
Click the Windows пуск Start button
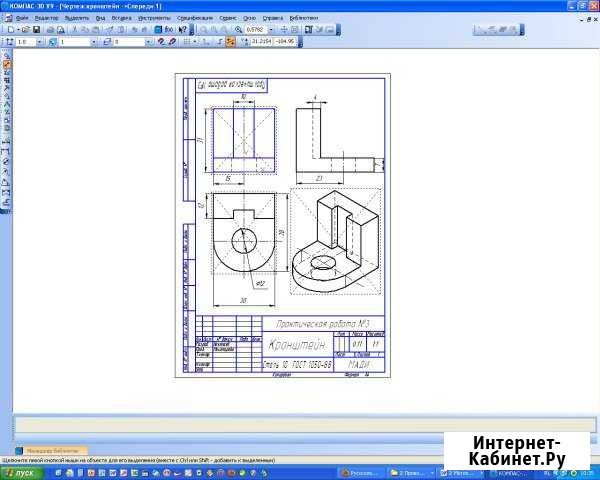pos(20,472)
